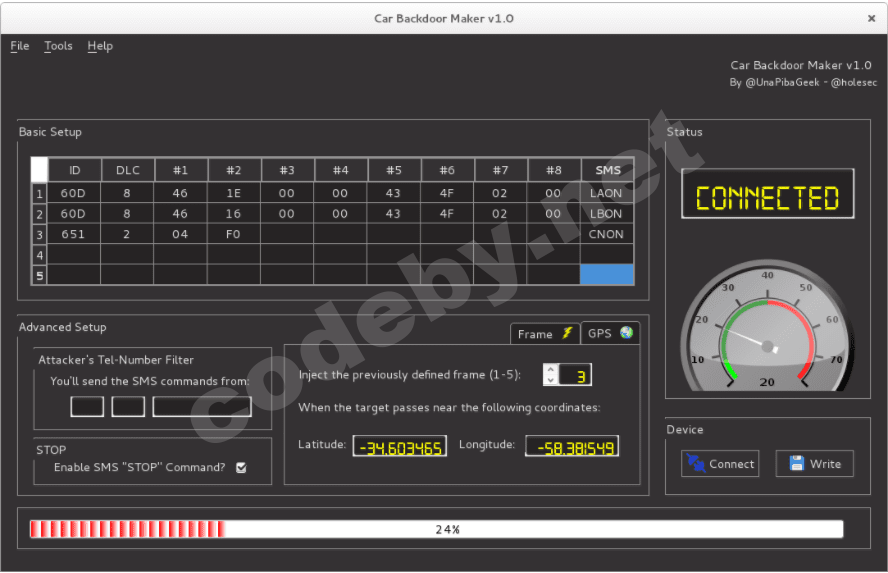The height and width of the screenshot is (573, 888).
Task: Select the ID column header
Action: click(x=75, y=170)
